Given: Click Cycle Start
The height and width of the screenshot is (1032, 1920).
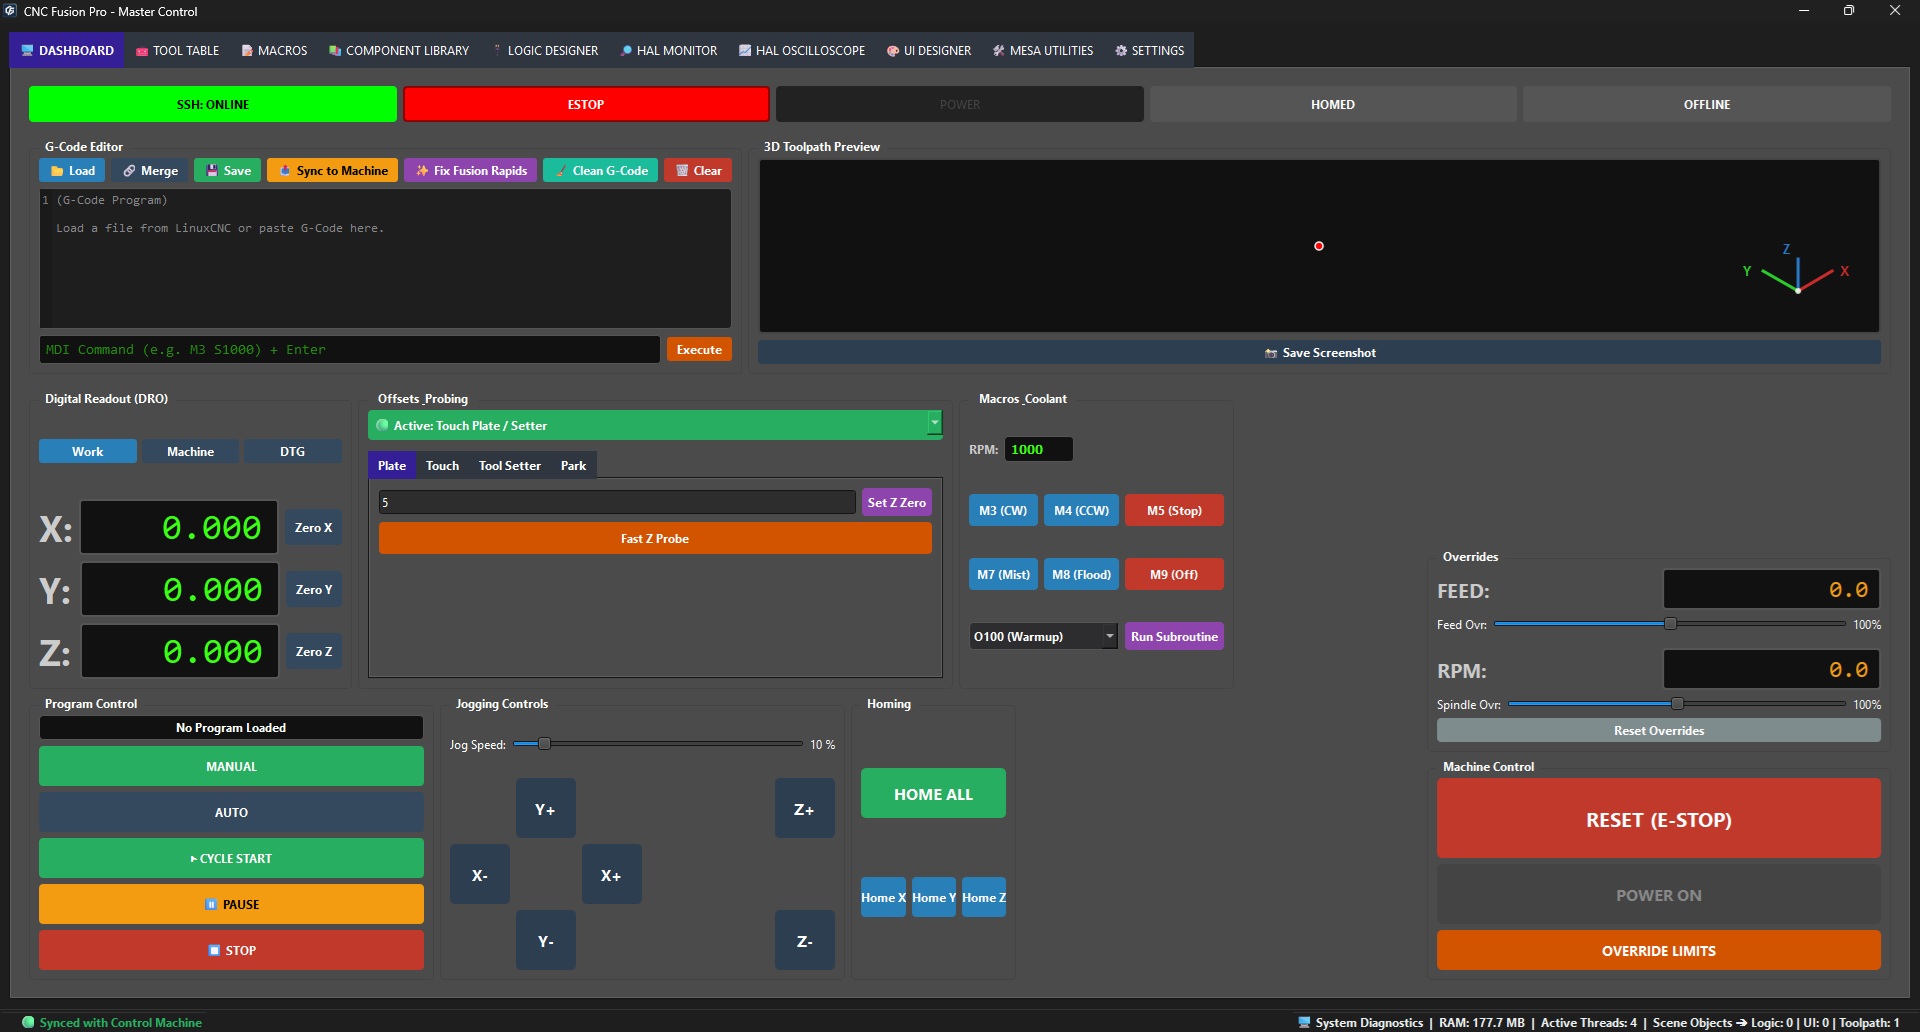Looking at the screenshot, I should coord(231,859).
